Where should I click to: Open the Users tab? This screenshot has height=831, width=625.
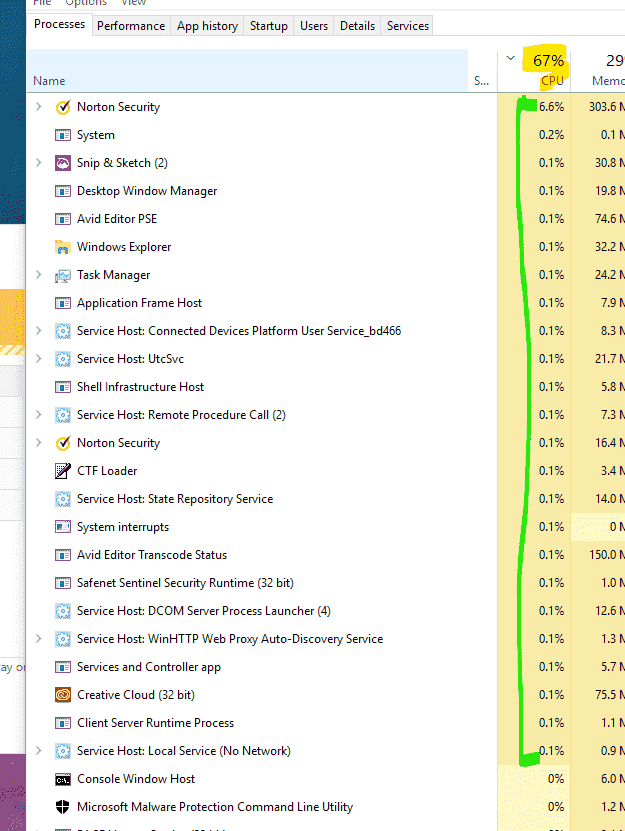[x=314, y=26]
